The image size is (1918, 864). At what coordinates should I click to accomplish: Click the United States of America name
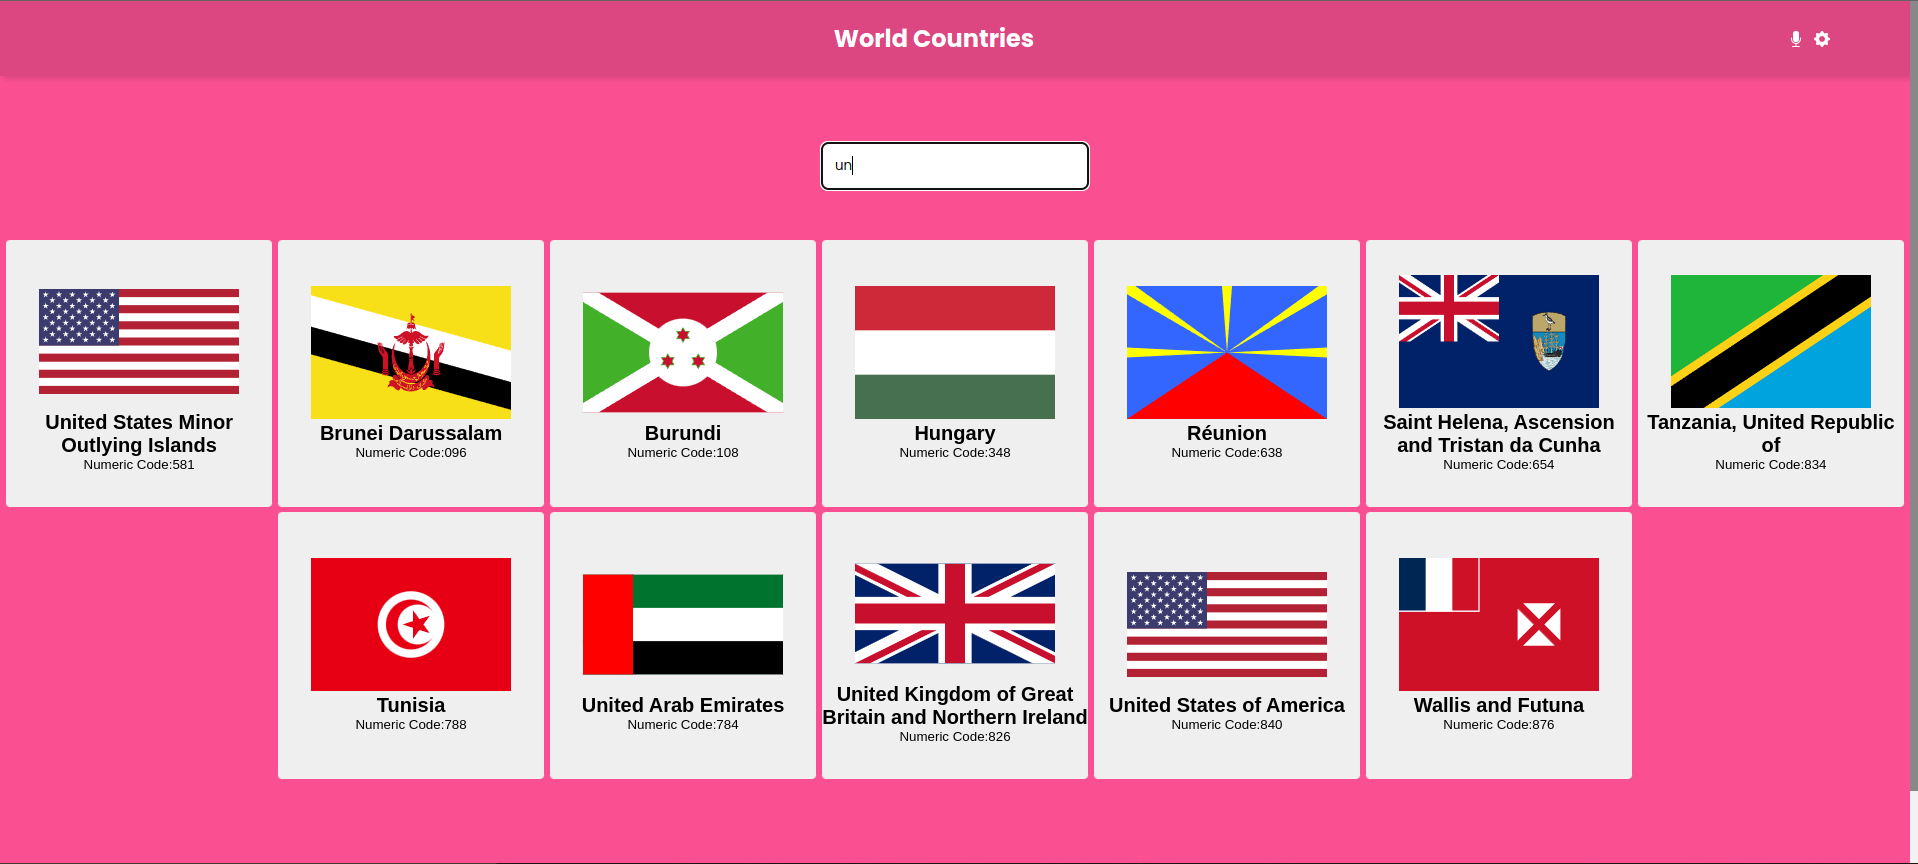tap(1226, 705)
